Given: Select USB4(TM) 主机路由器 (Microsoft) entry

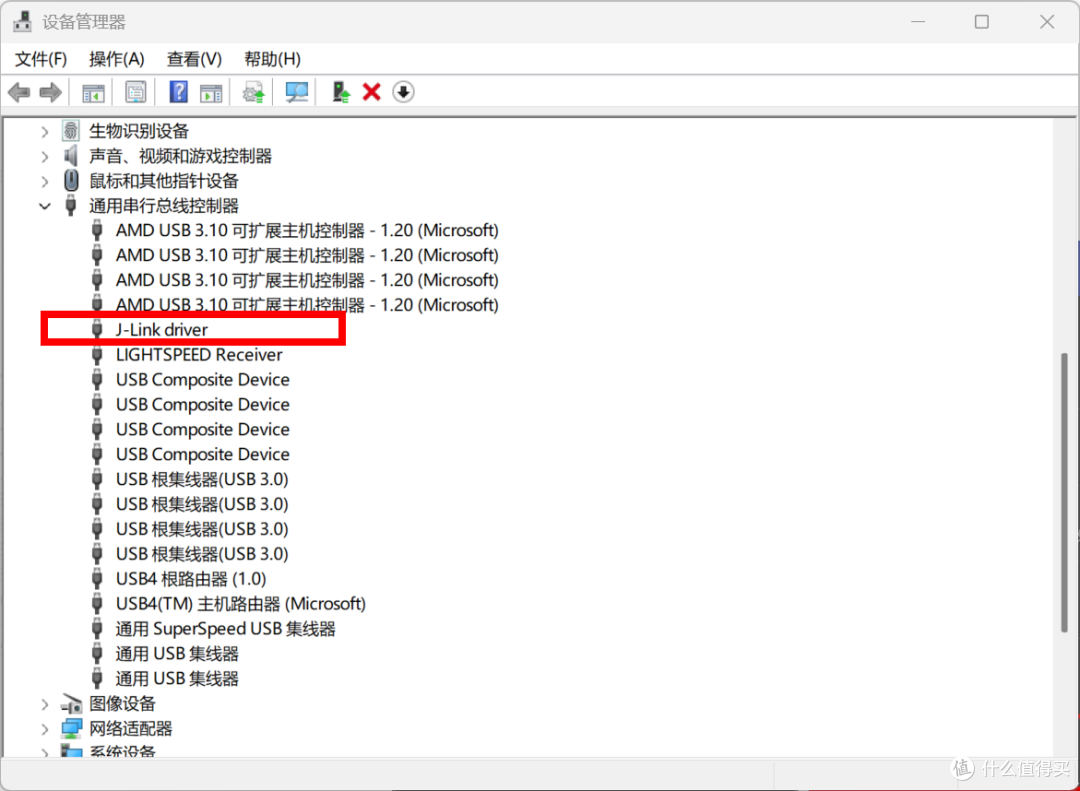Looking at the screenshot, I should (x=240, y=604).
